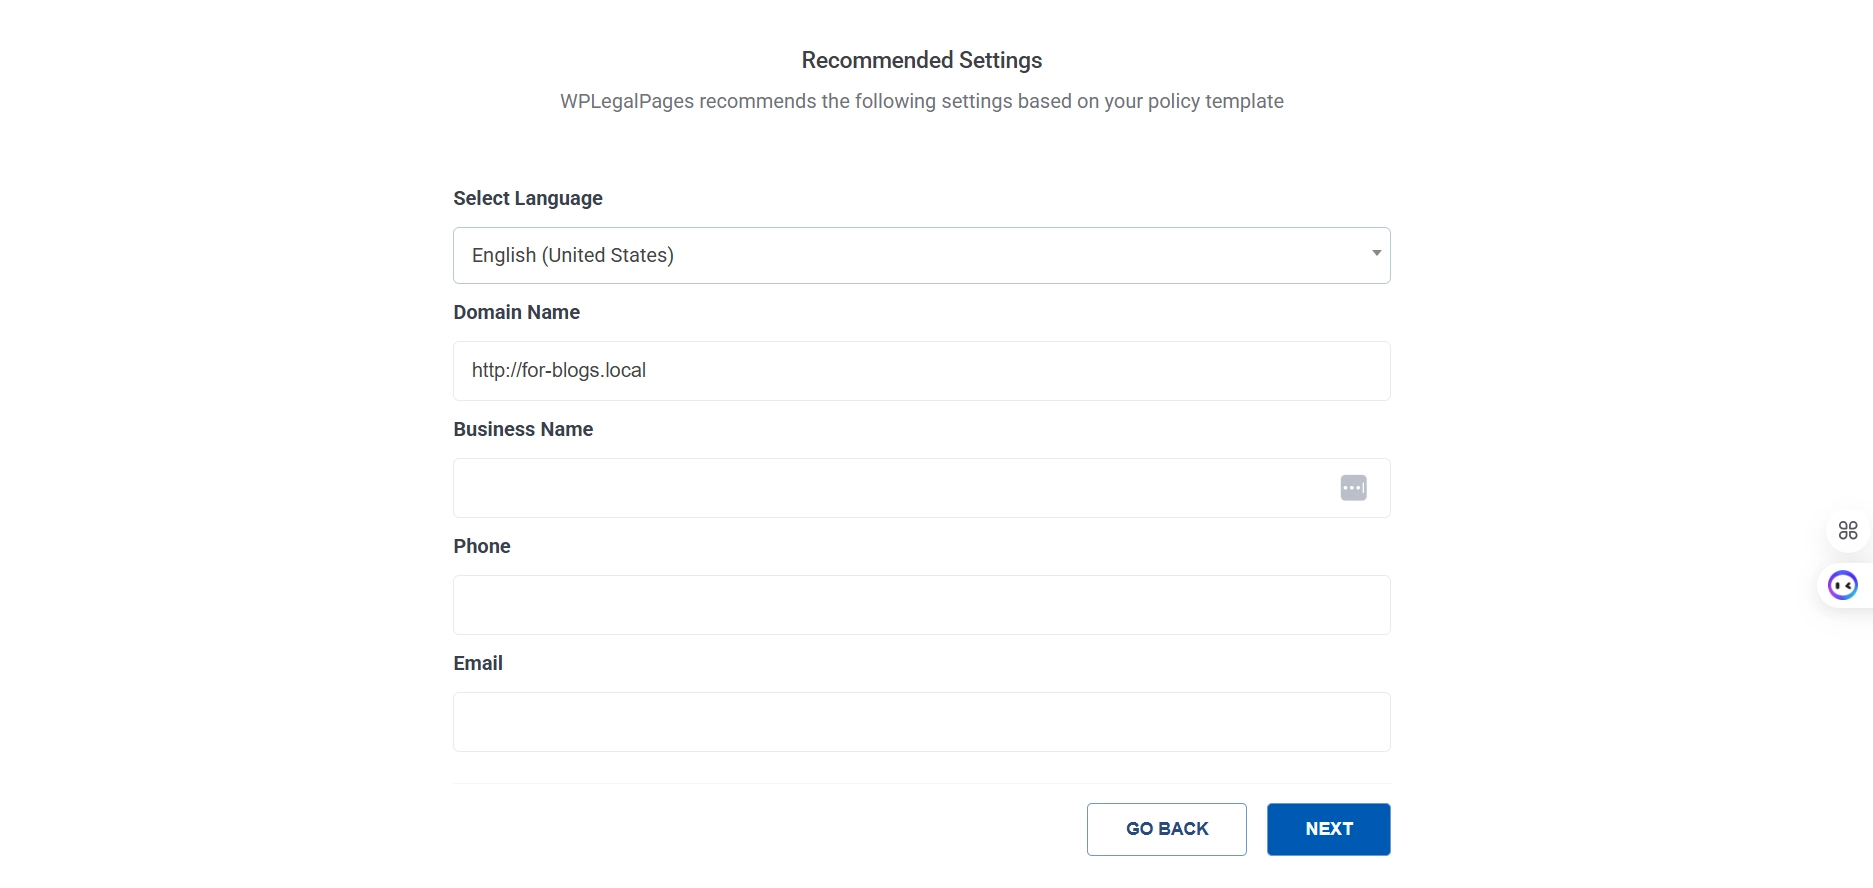Image resolution: width=1873 pixels, height=888 pixels.
Task: Click the WPLegalPages recommendation subtitle text
Action: [x=921, y=101]
